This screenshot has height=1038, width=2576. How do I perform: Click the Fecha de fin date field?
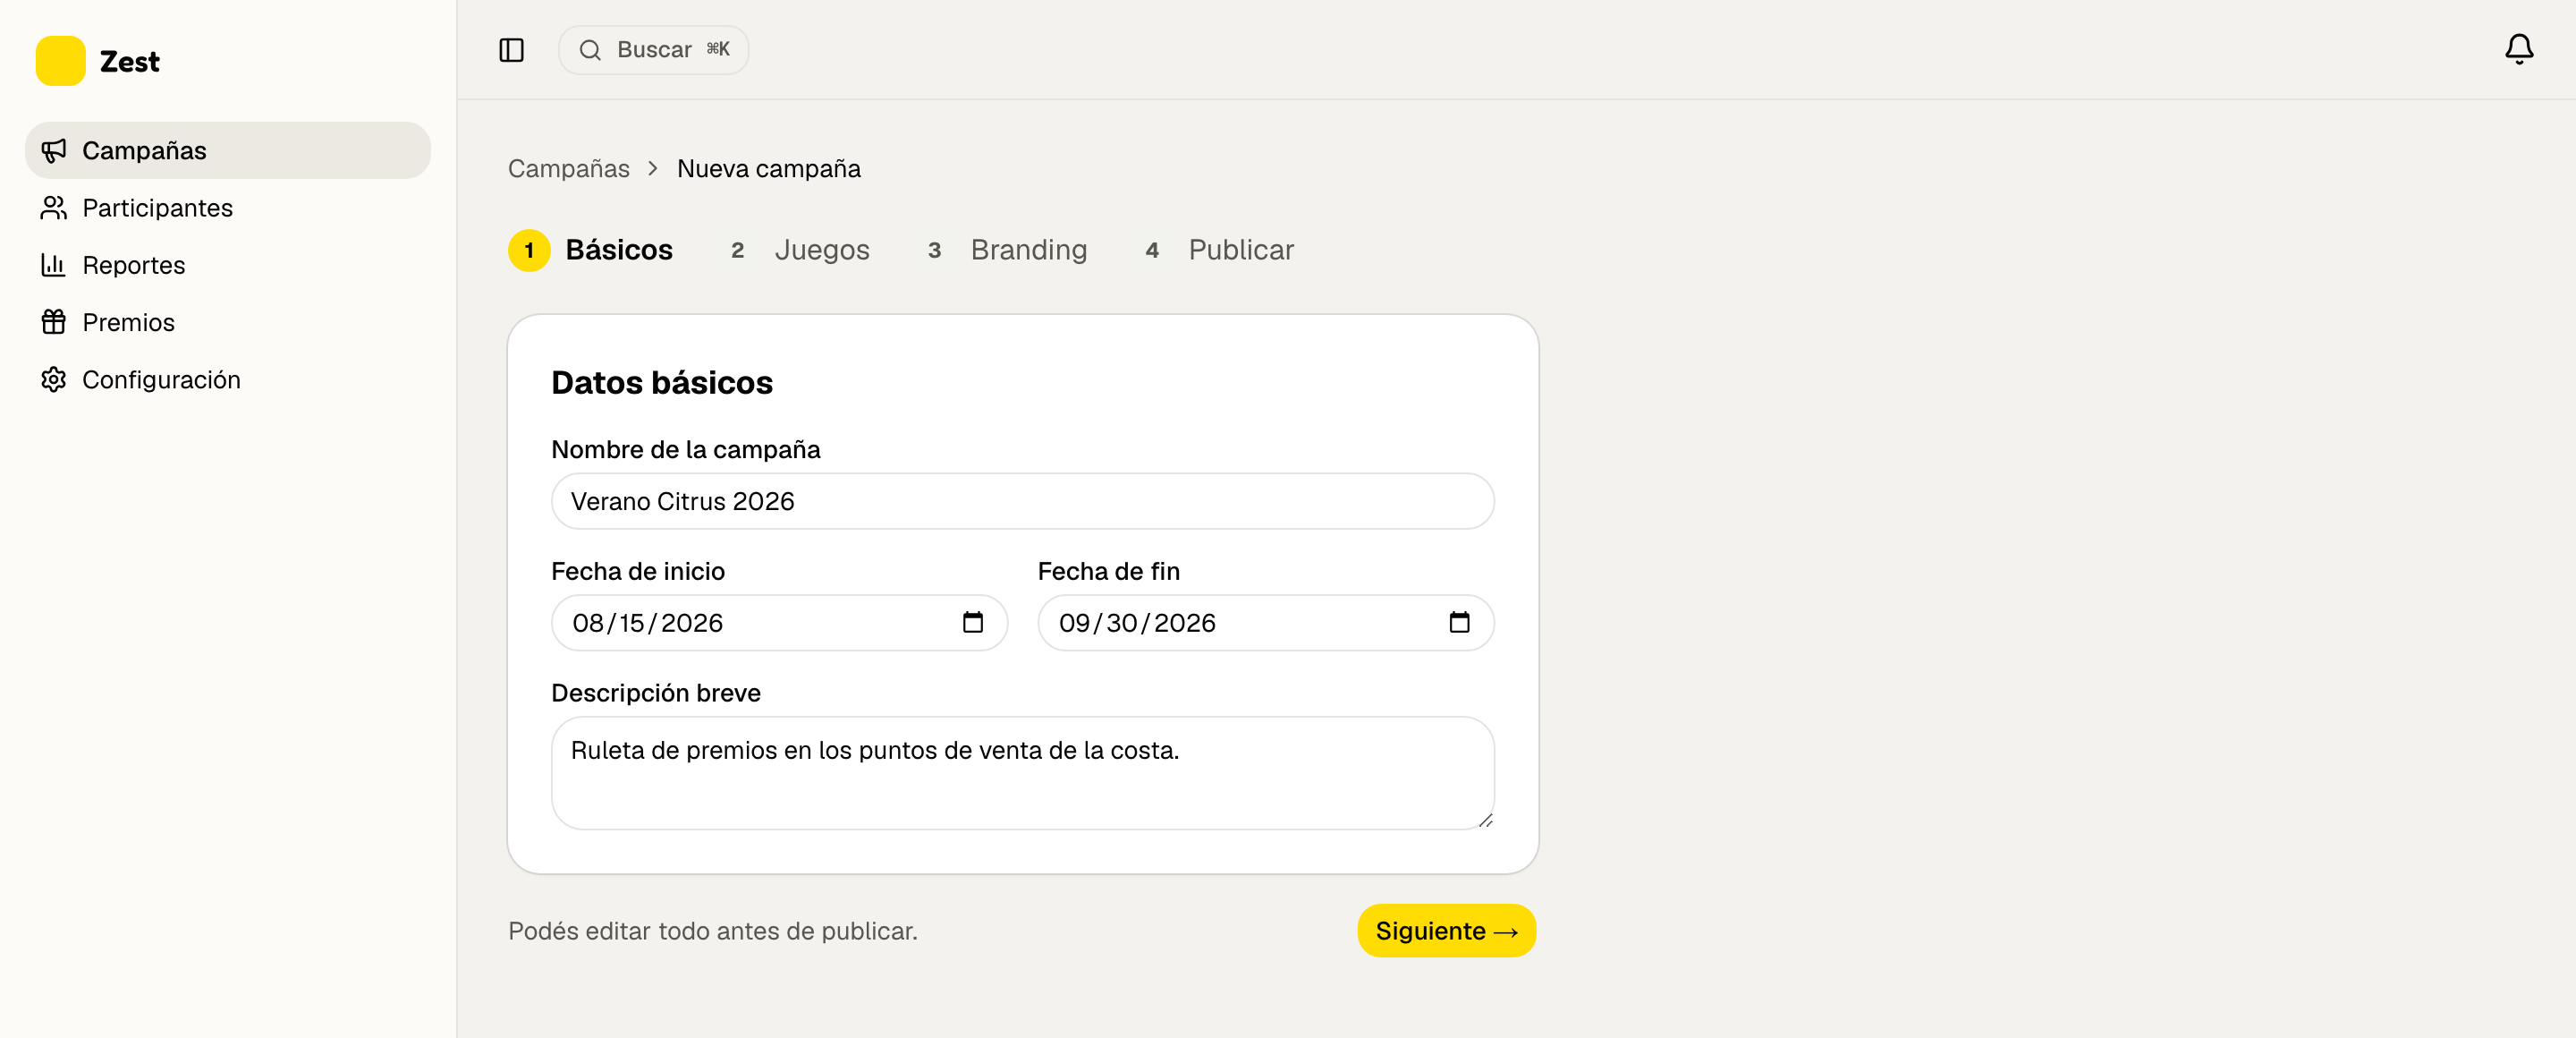tap(1265, 623)
